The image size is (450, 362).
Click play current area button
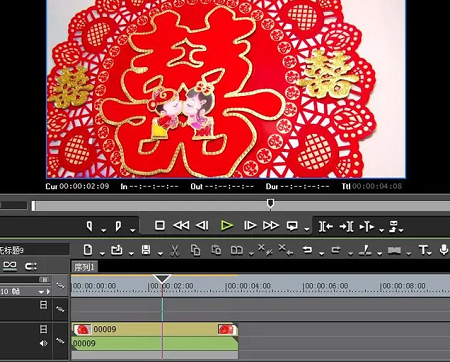pos(367,227)
